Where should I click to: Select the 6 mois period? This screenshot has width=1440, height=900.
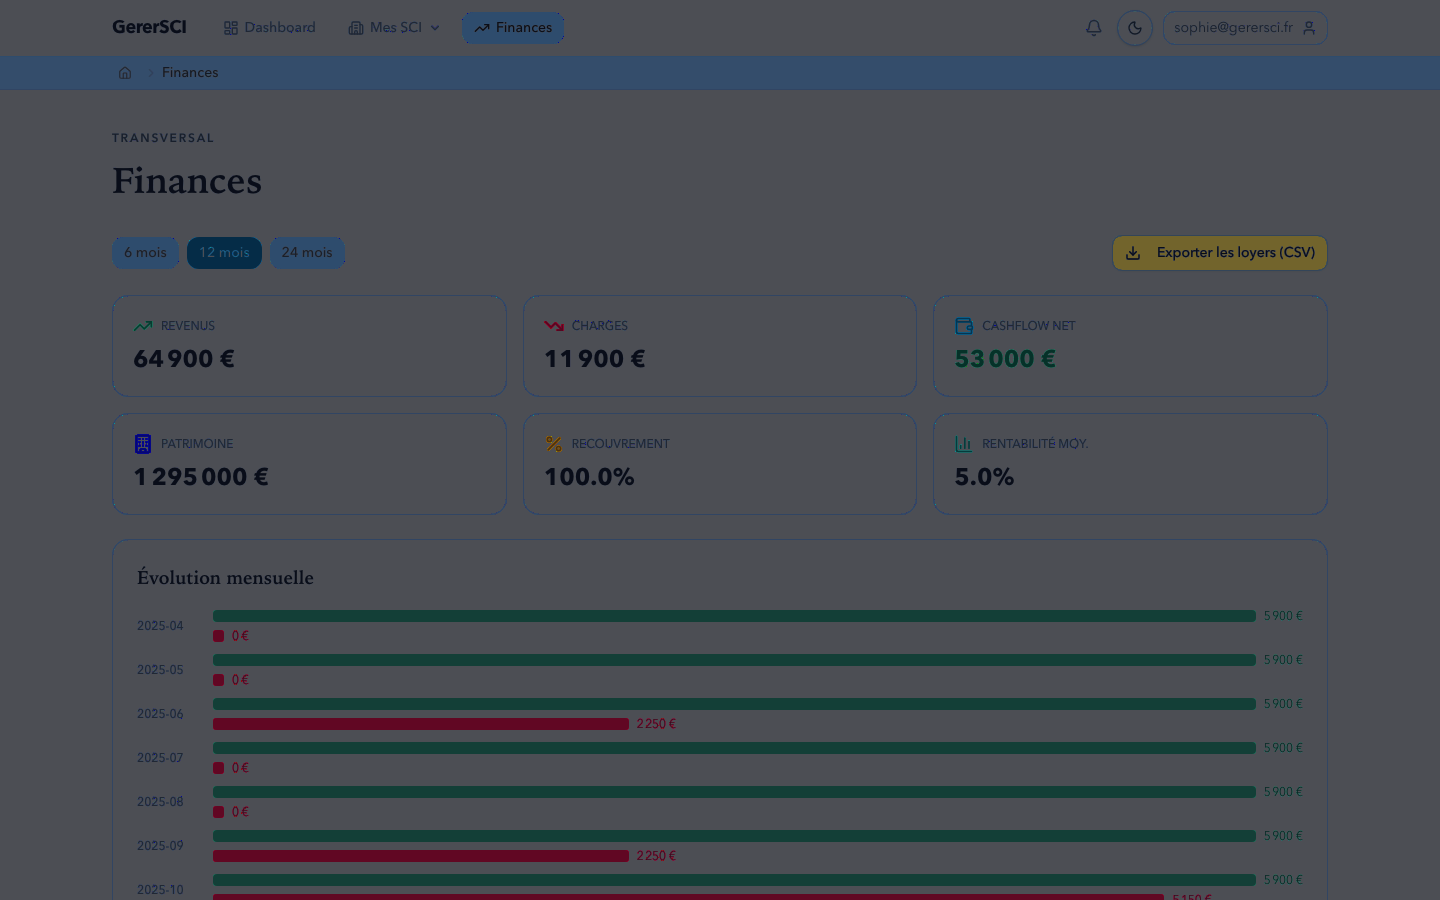click(145, 253)
